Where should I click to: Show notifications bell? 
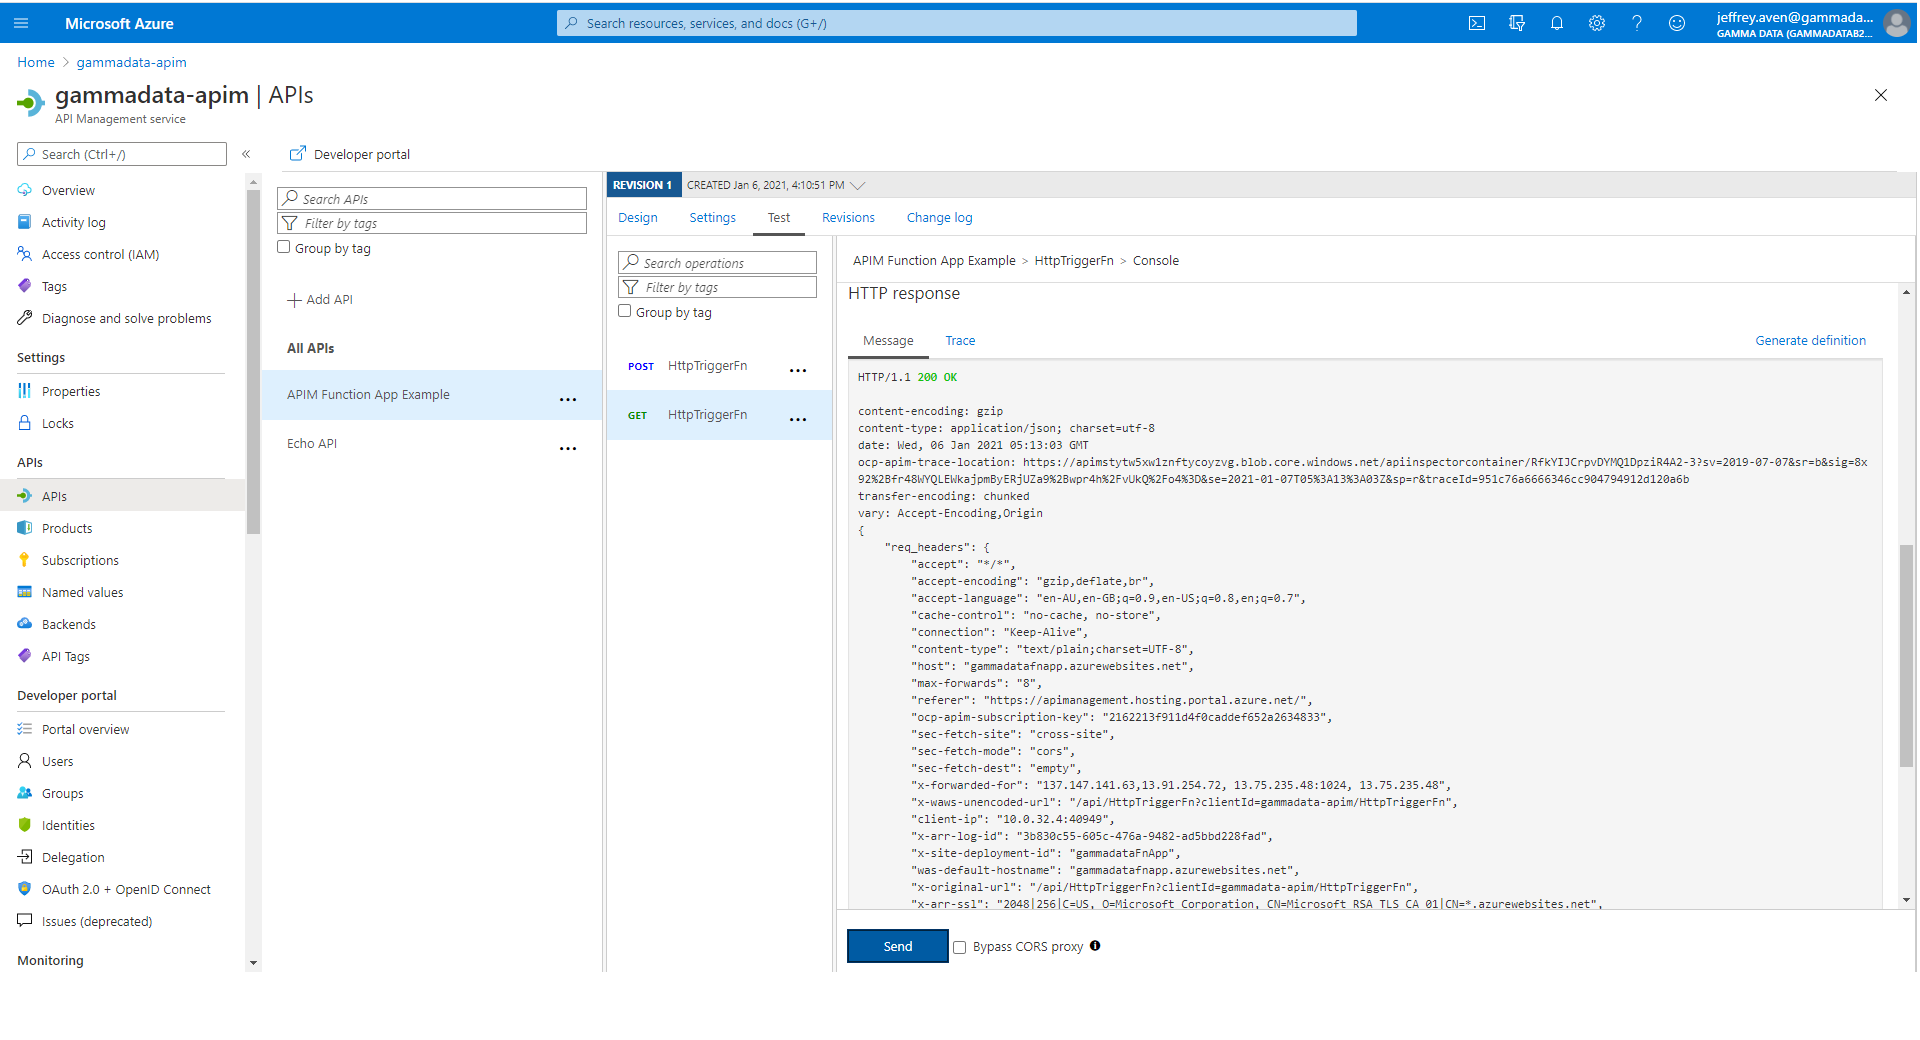1557,23
